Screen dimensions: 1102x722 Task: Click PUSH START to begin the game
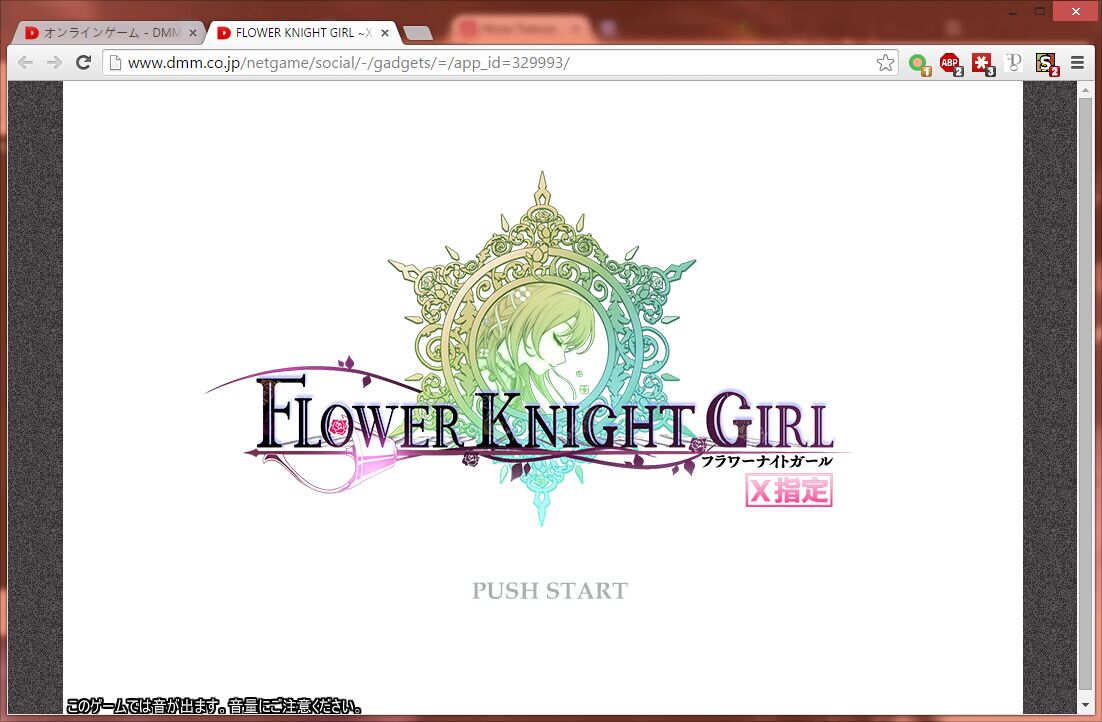pos(550,591)
